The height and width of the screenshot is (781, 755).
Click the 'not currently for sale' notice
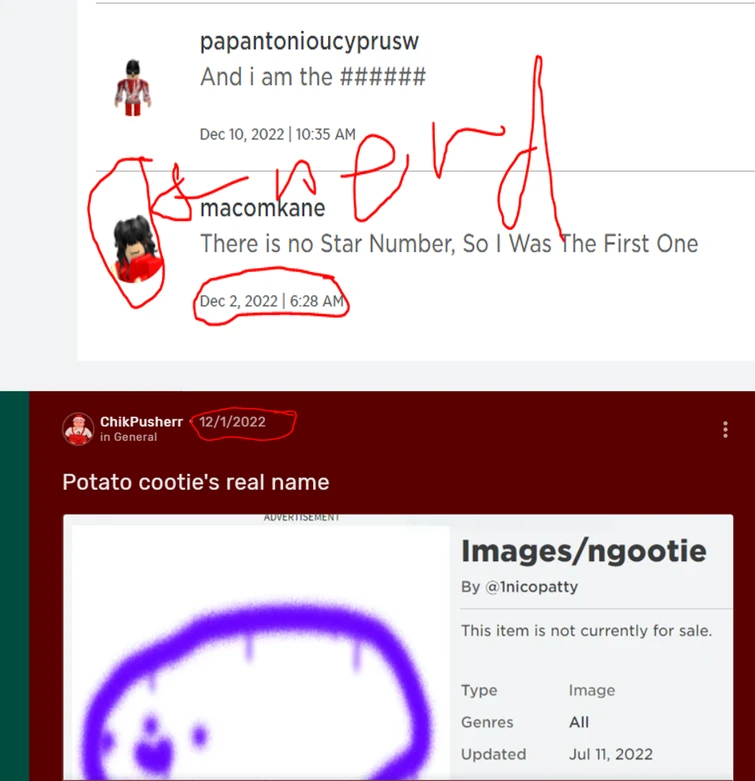coord(586,631)
